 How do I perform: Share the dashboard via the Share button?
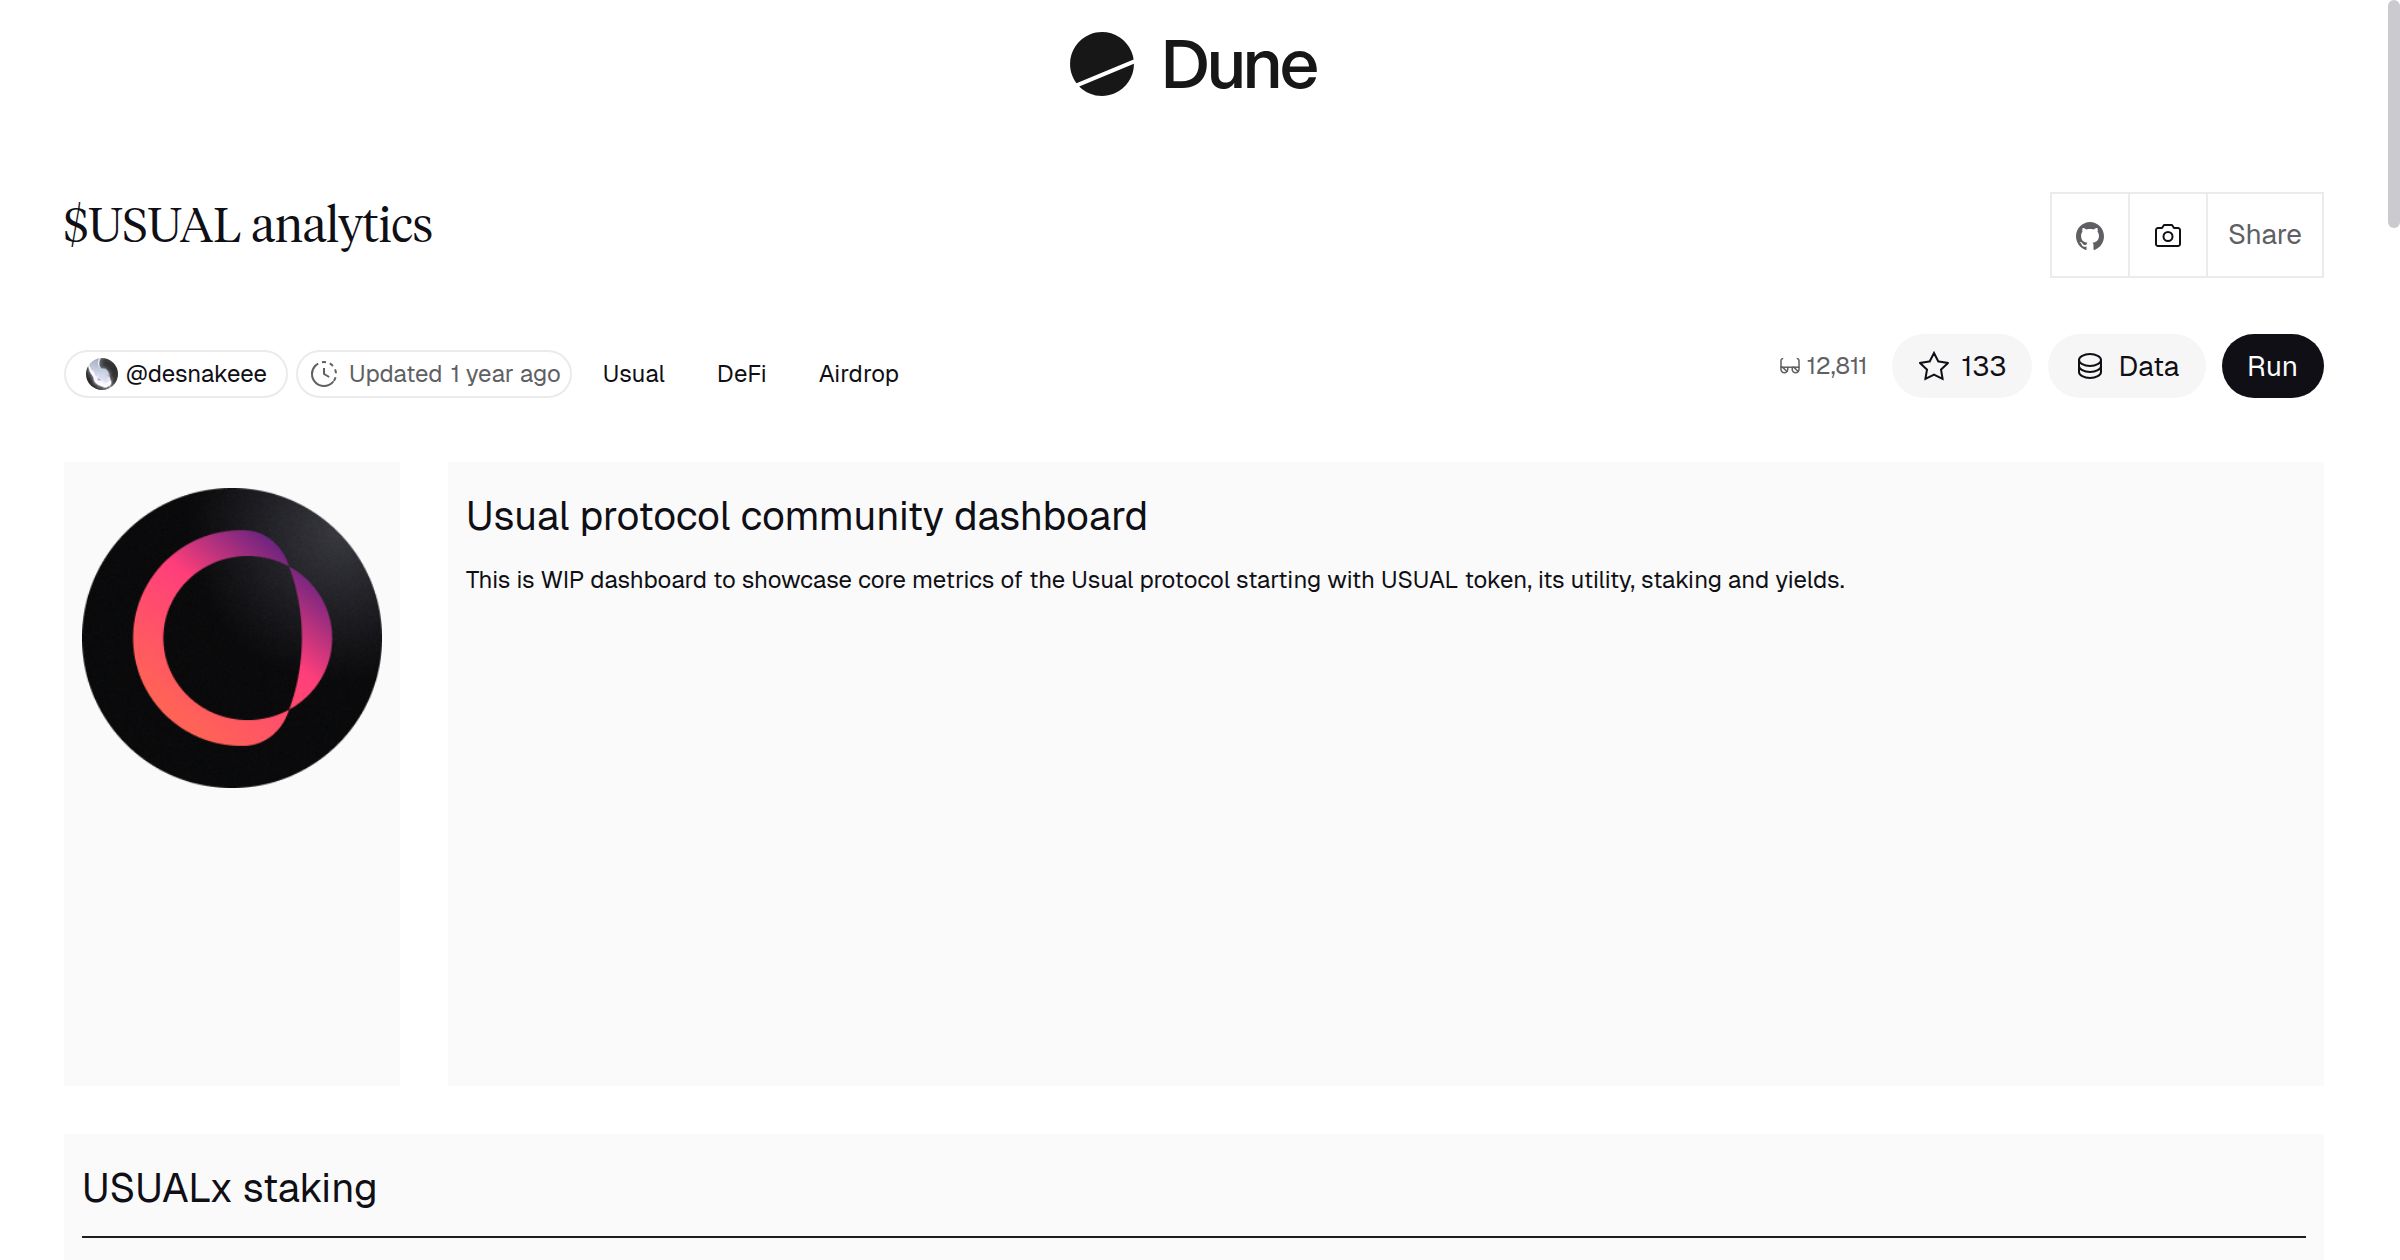coord(2264,234)
